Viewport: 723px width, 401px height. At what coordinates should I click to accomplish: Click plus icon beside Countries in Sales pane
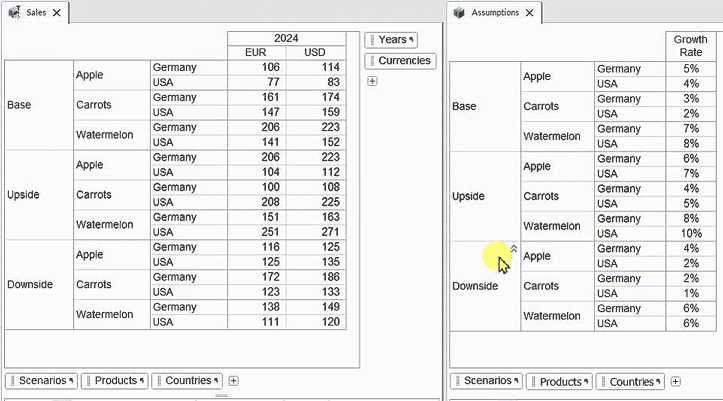(x=233, y=381)
